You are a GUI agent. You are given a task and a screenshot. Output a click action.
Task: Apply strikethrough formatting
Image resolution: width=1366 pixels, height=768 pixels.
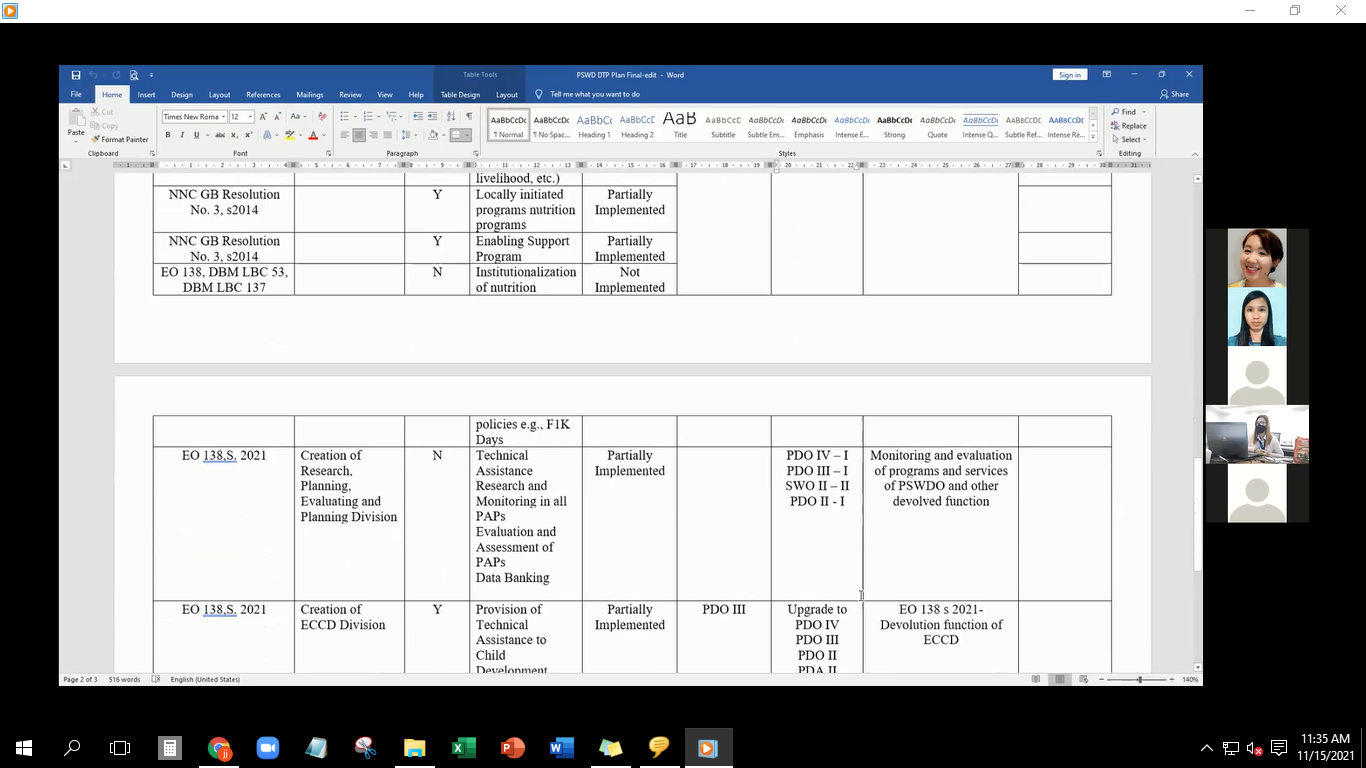(220, 135)
